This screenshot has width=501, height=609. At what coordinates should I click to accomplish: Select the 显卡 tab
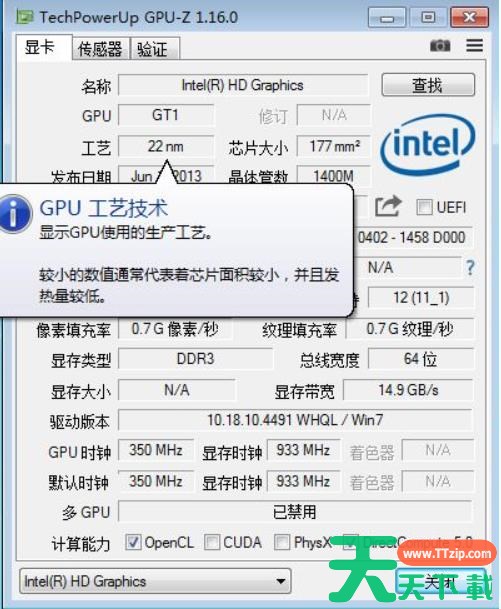click(43, 47)
